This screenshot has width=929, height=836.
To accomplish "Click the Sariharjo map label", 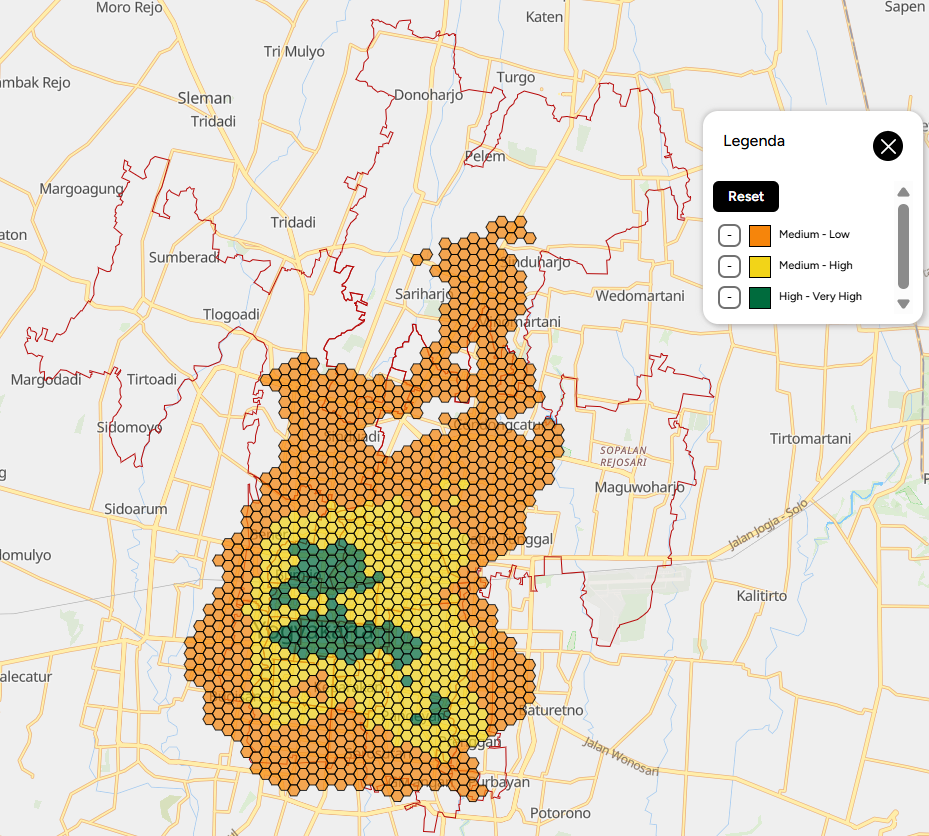I will (424, 294).
